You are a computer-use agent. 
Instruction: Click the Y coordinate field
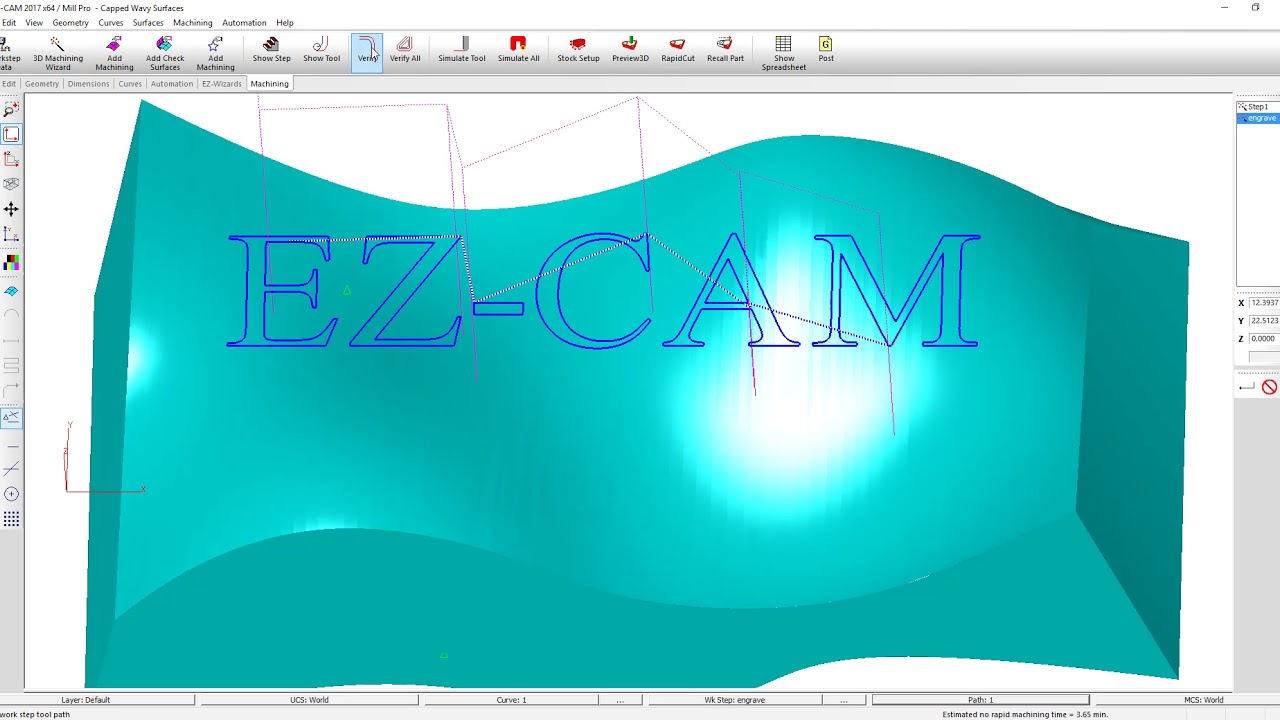(x=1264, y=321)
